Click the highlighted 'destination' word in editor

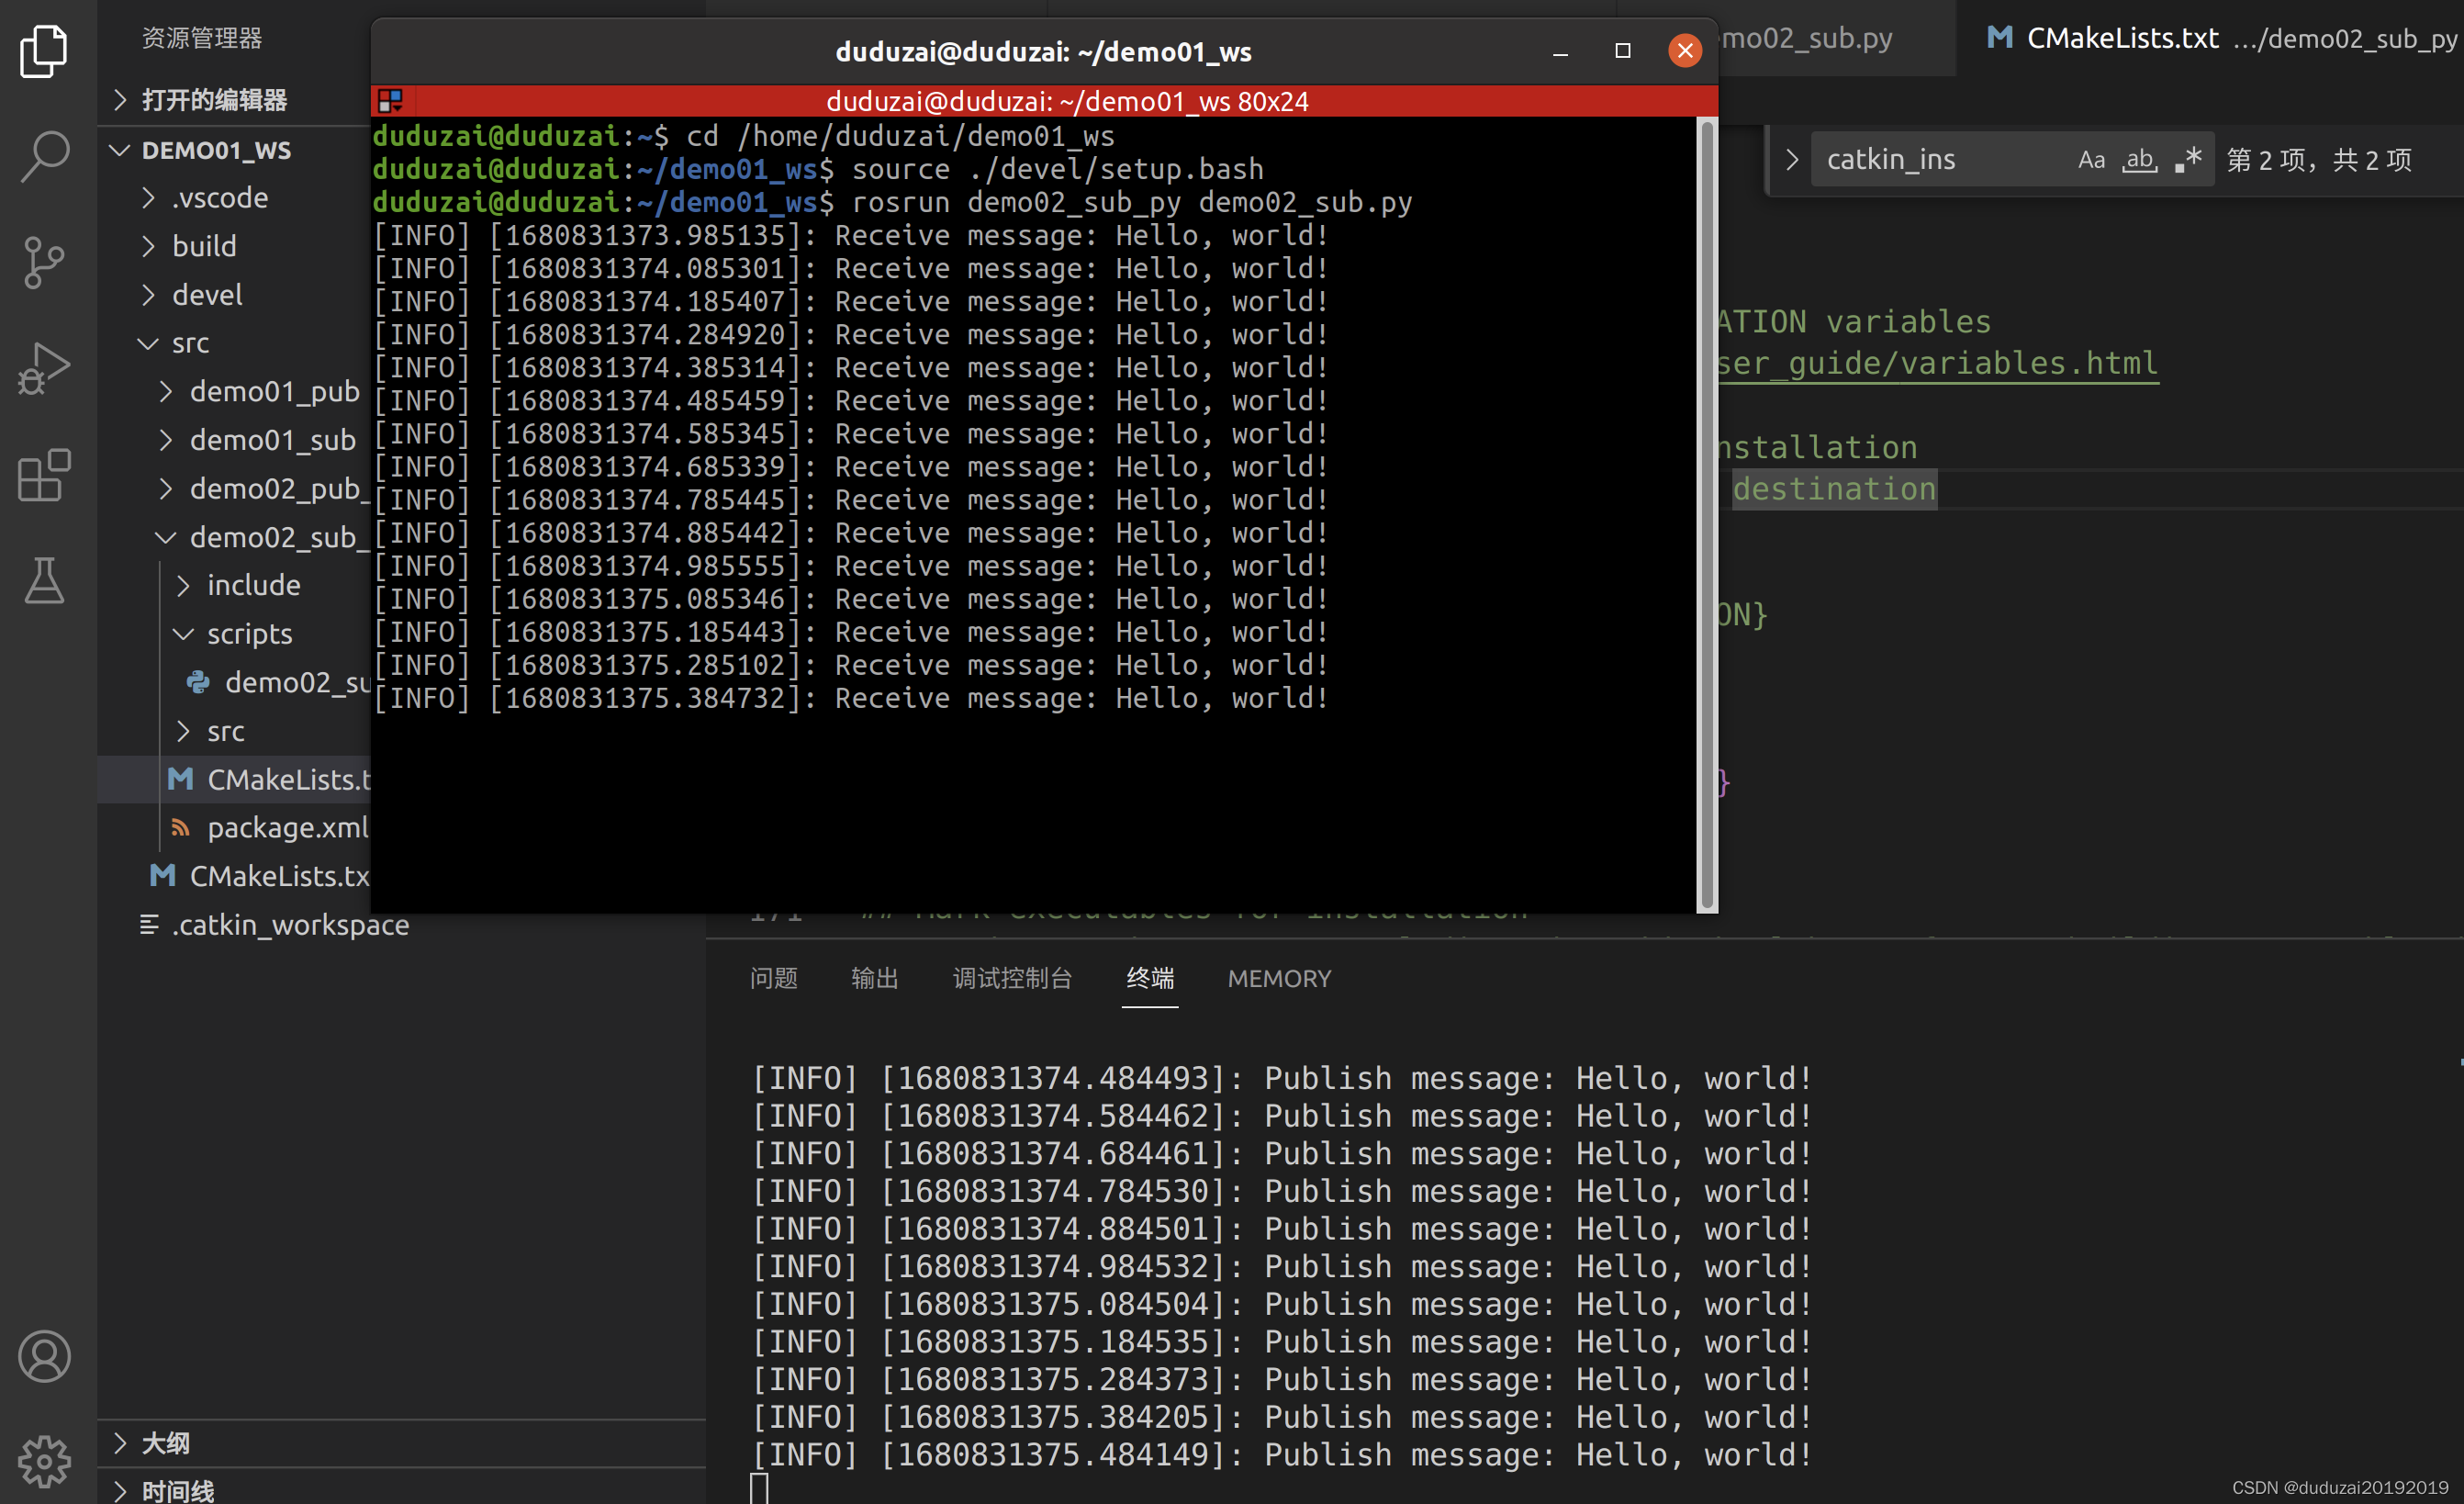click(1834, 489)
